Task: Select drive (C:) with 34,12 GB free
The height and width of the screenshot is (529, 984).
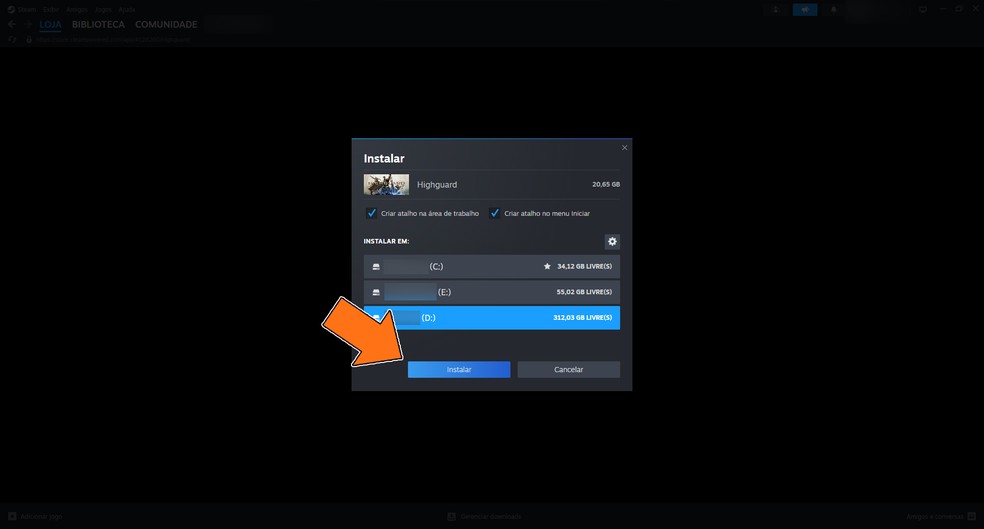Action: click(492, 267)
